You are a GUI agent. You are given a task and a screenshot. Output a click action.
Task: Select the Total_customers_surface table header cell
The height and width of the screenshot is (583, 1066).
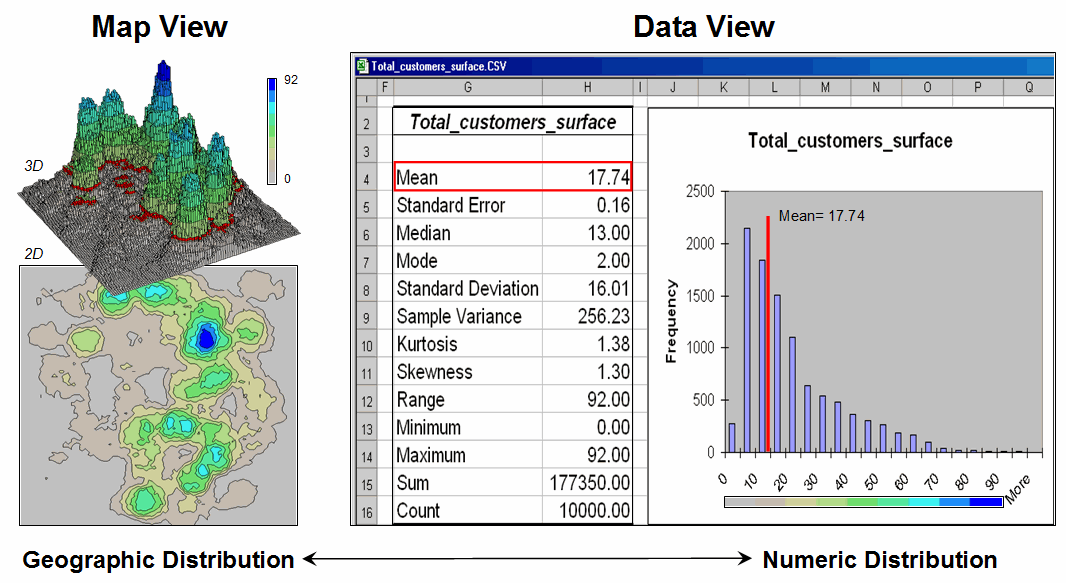pos(512,123)
